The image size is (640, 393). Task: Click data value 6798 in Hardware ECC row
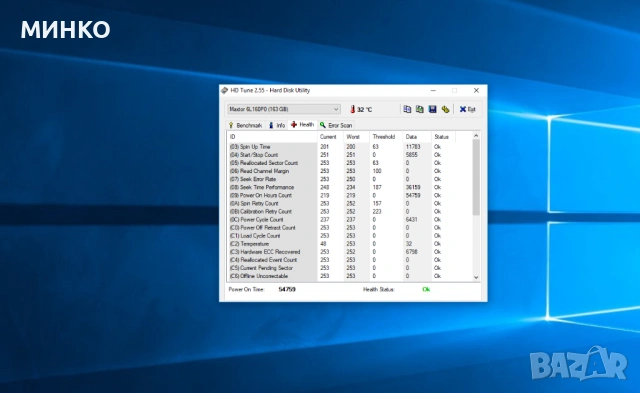pos(411,252)
